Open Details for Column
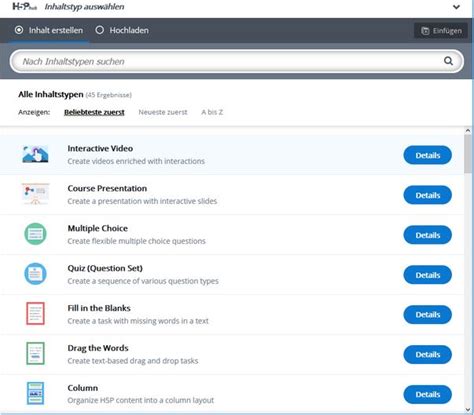The height and width of the screenshot is (415, 474). 428,394
